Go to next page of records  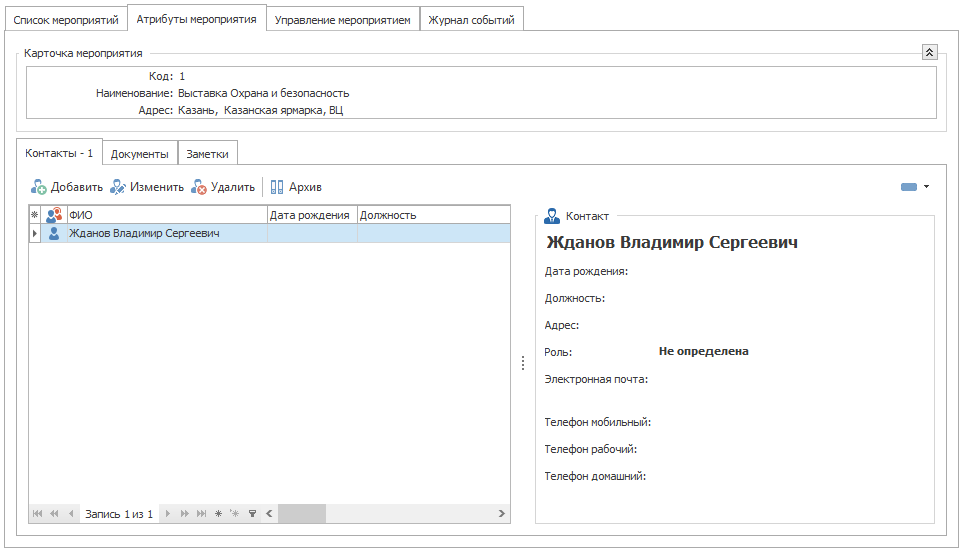click(184, 513)
